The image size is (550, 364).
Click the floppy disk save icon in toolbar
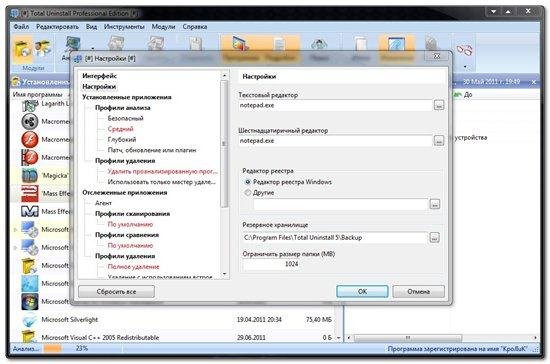click(195, 44)
